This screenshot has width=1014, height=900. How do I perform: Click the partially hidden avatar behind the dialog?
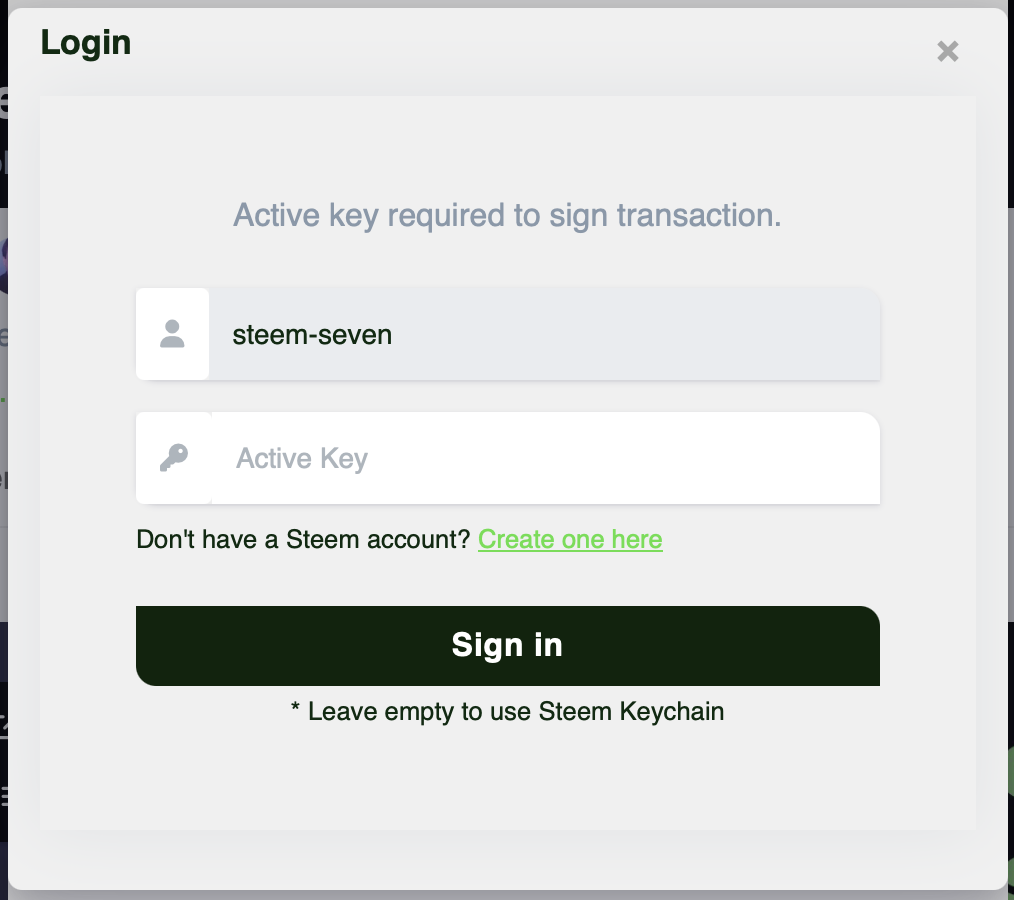click(x=4, y=262)
